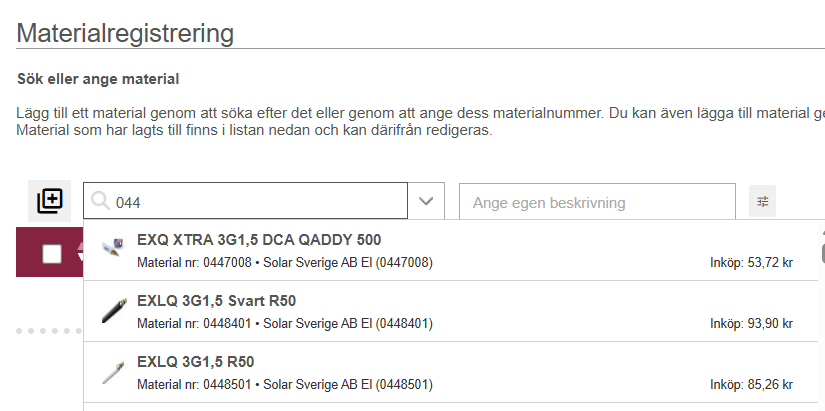Select EXQ XTRA 3G1,5 DCA QADDY 500
The height and width of the screenshot is (411, 825).
tap(259, 240)
